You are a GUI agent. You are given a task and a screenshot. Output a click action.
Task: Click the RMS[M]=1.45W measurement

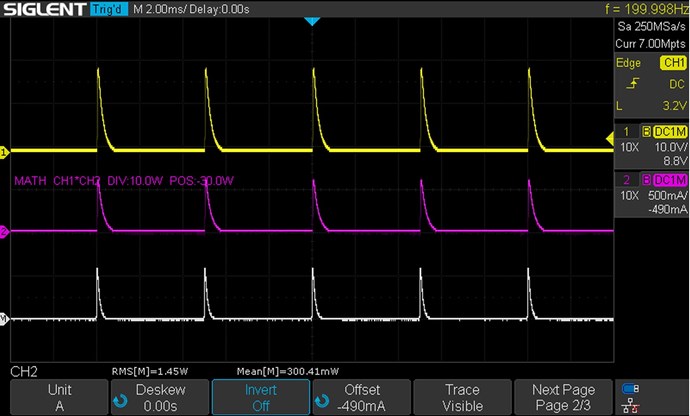tap(150, 372)
